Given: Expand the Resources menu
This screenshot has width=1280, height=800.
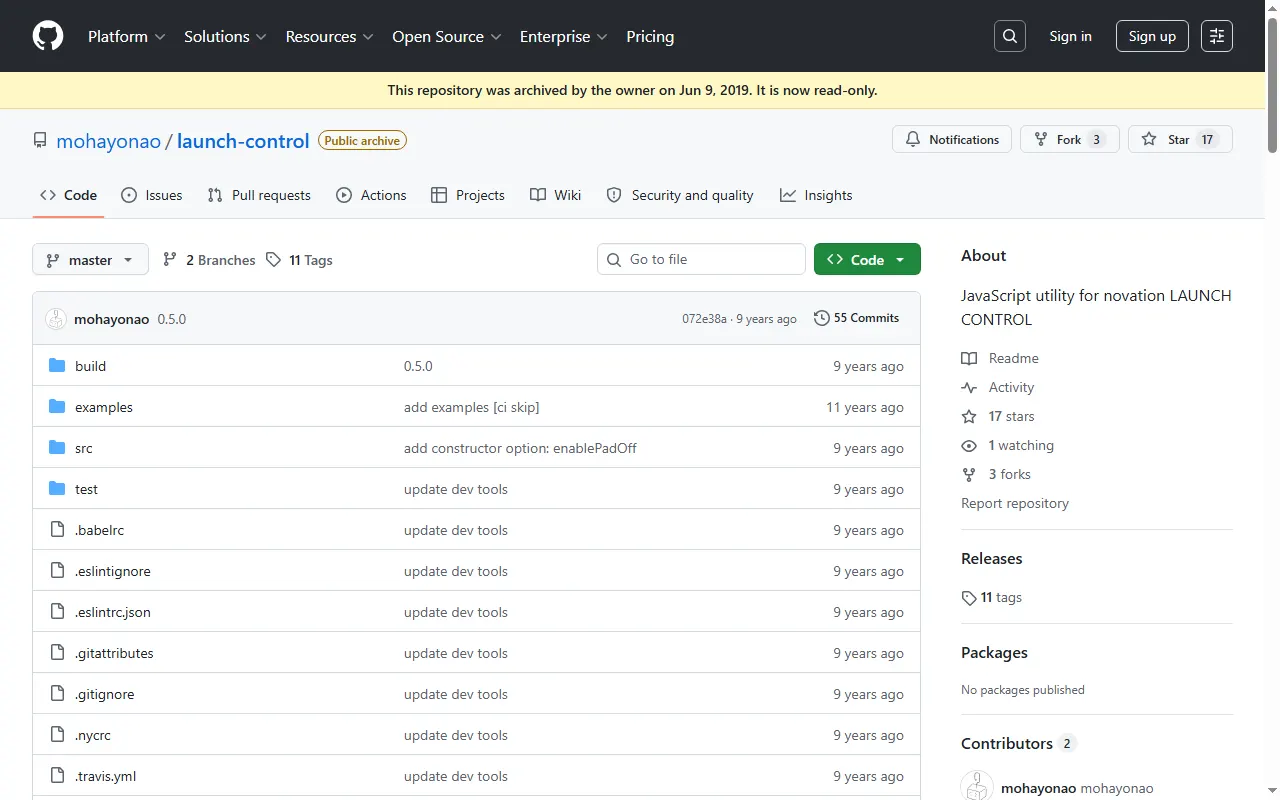Looking at the screenshot, I should (329, 36).
